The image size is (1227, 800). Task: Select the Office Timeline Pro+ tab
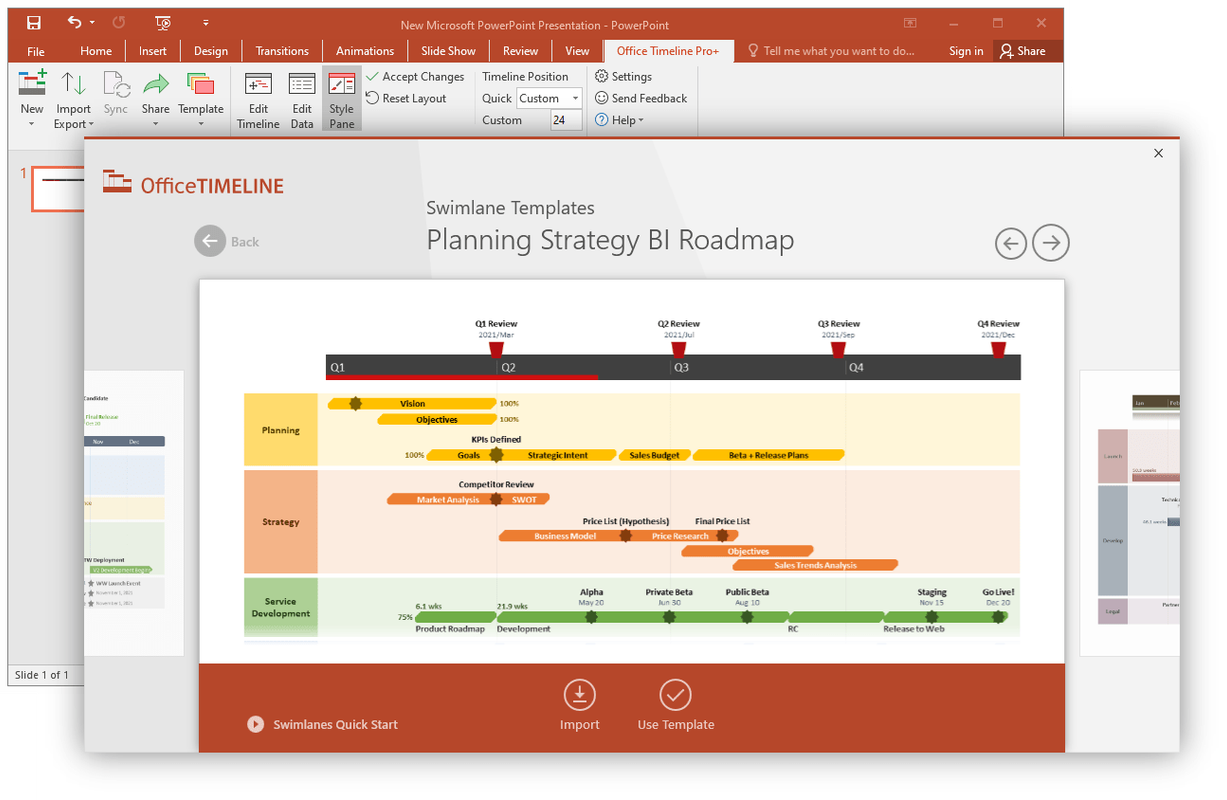[668, 51]
